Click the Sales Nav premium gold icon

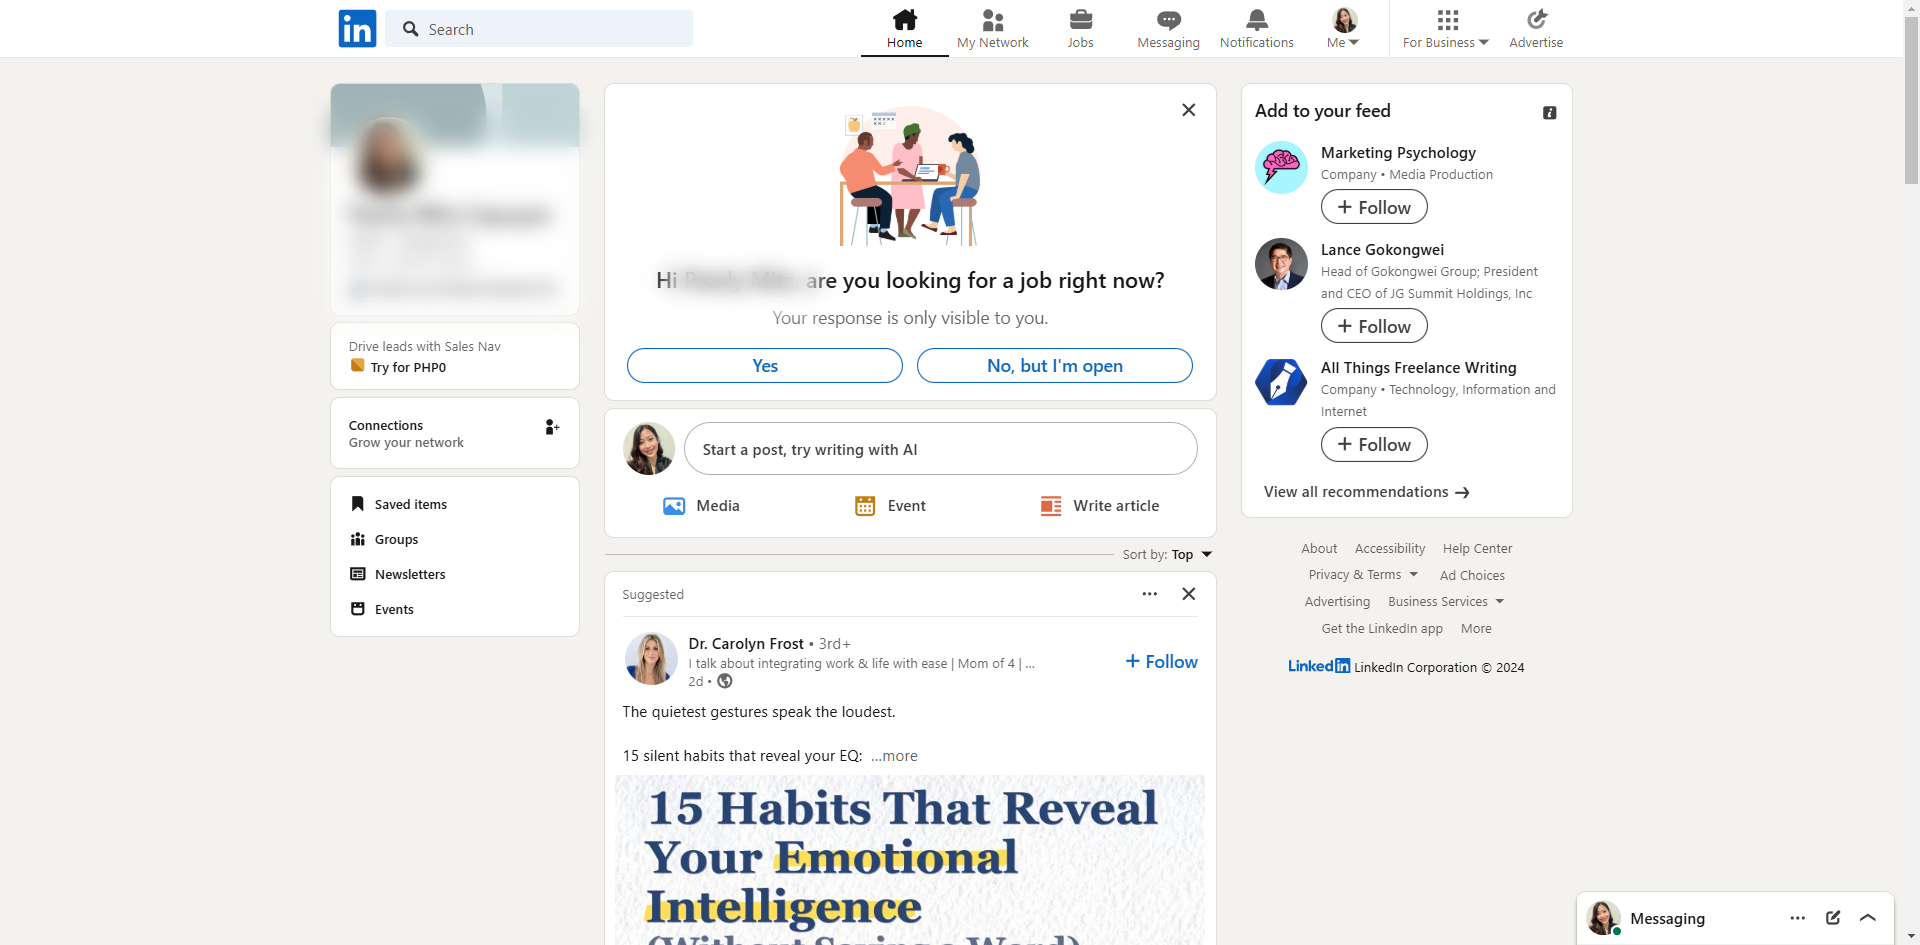click(x=357, y=366)
